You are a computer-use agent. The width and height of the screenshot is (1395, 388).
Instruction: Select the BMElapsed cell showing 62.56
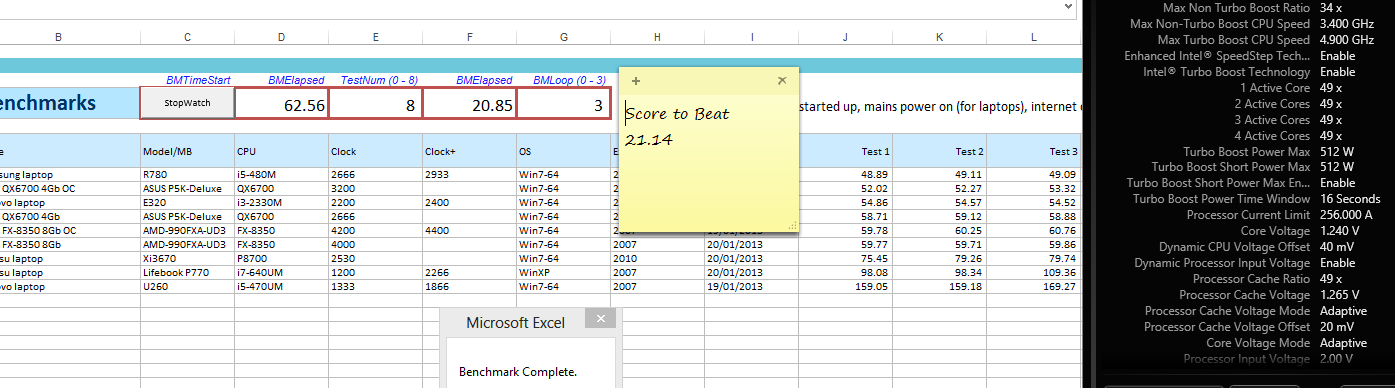tap(282, 104)
